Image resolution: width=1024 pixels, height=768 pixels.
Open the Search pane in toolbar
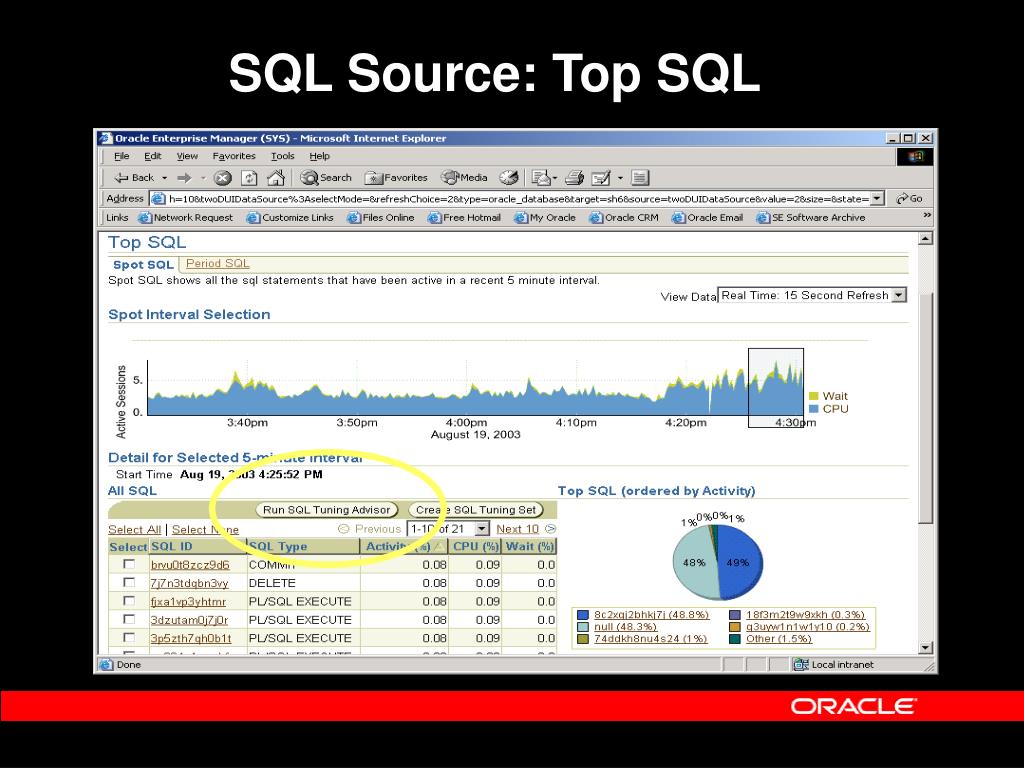(x=326, y=178)
